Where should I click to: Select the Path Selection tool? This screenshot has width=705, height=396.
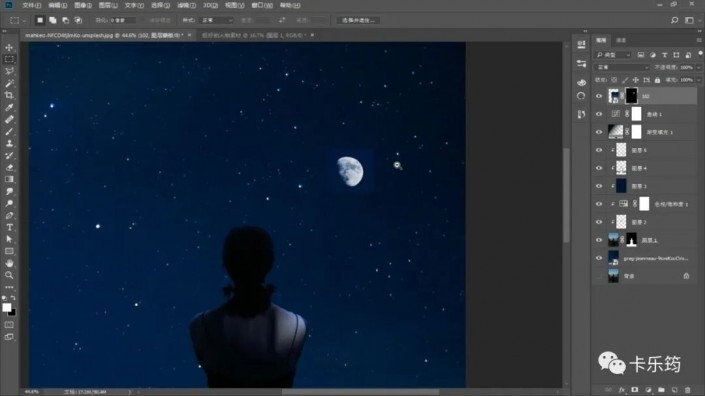point(9,240)
